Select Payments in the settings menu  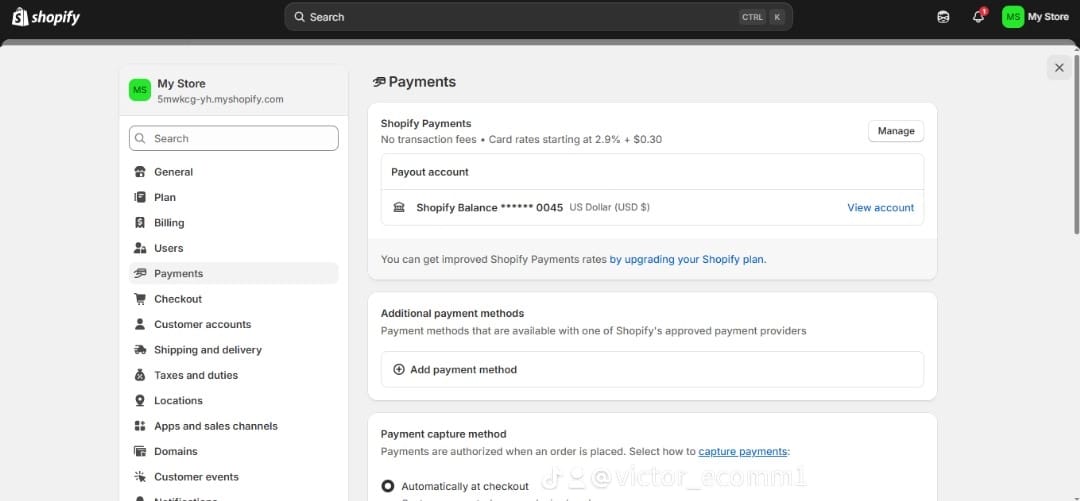233,274
